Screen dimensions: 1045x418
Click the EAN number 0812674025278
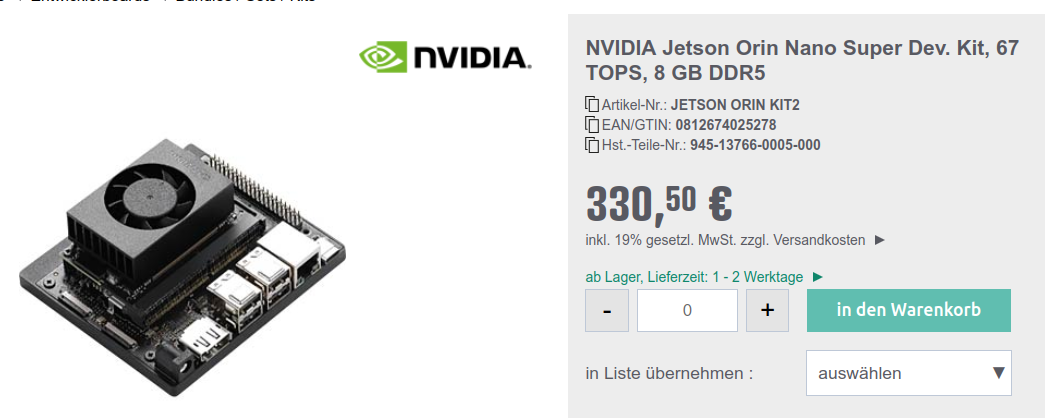[726, 125]
